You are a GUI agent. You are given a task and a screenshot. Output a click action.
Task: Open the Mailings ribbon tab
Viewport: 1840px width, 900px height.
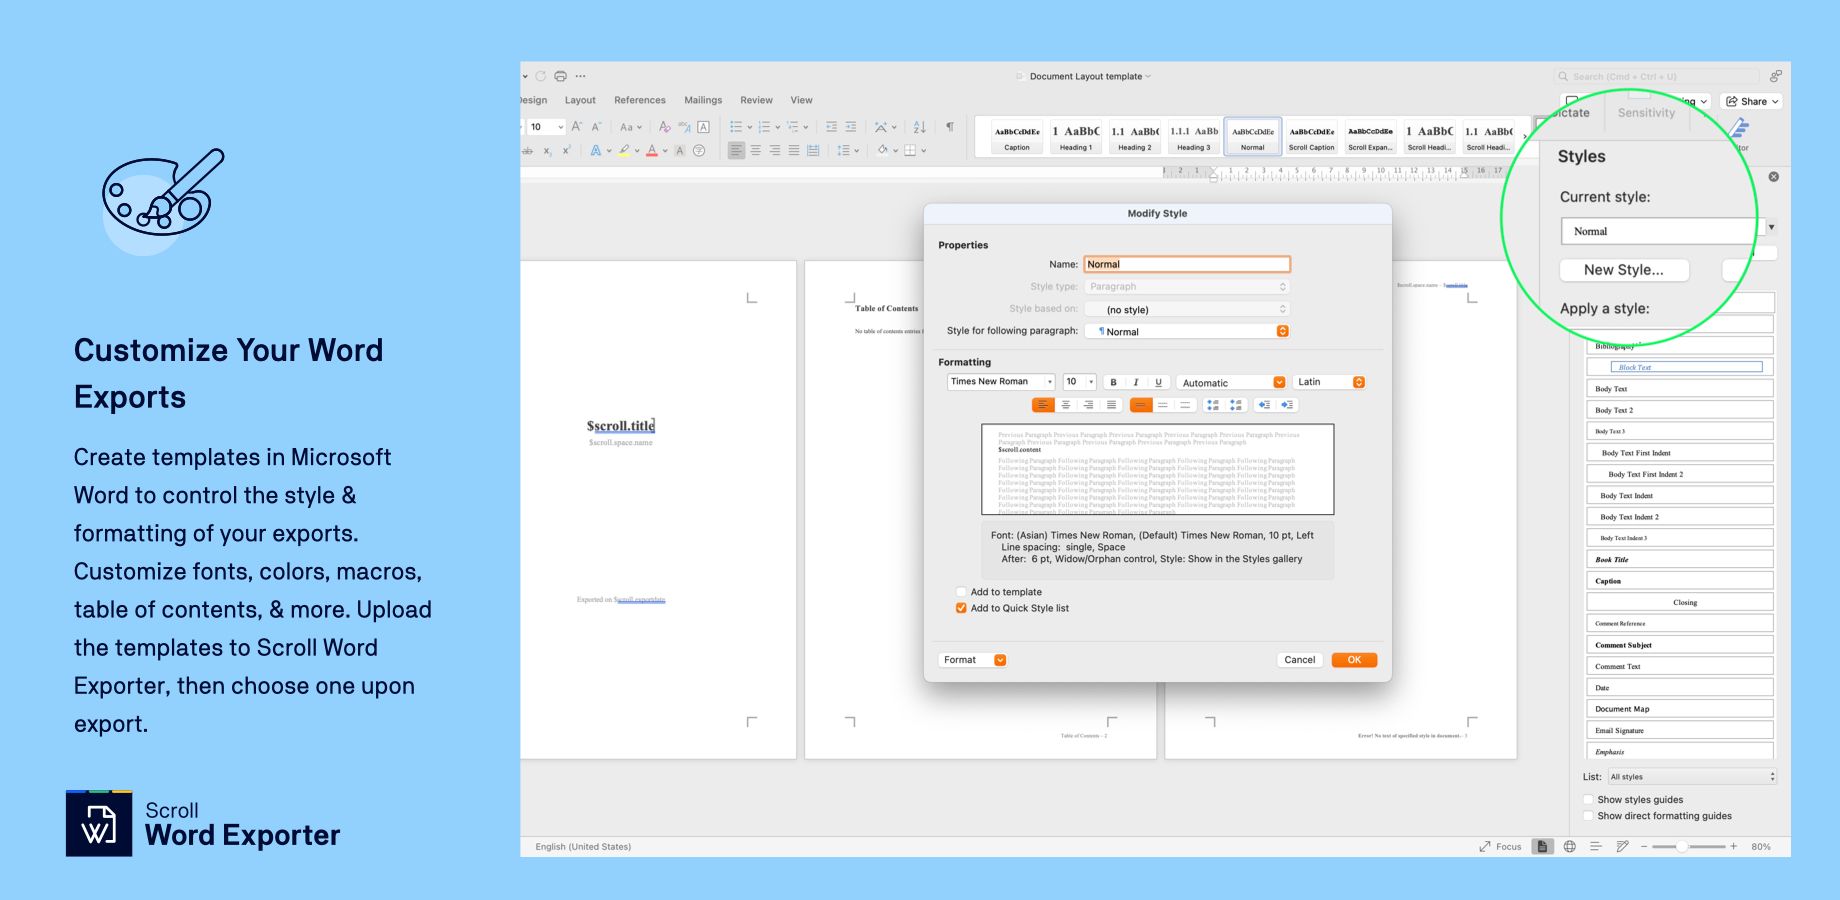(703, 100)
